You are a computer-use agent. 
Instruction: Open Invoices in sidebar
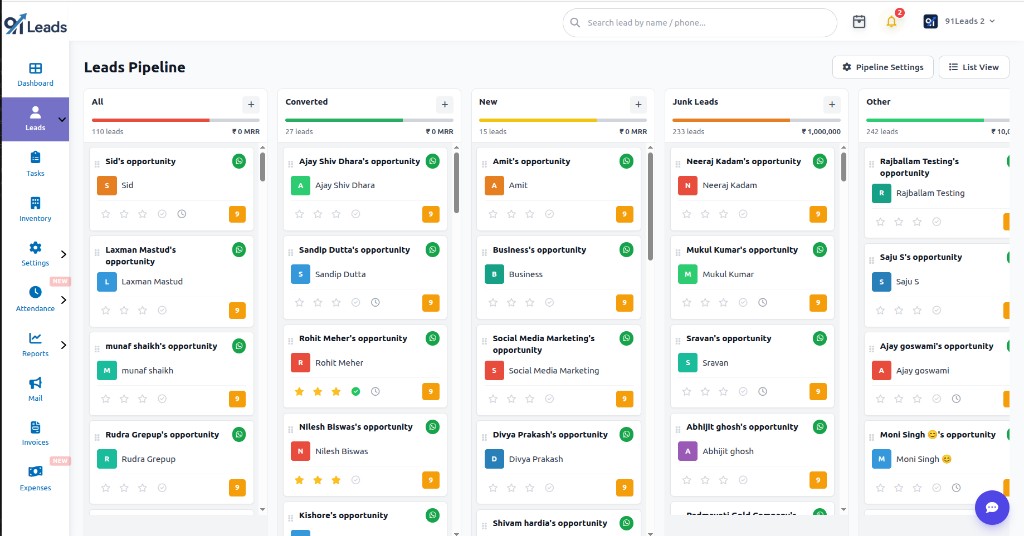coord(35,434)
